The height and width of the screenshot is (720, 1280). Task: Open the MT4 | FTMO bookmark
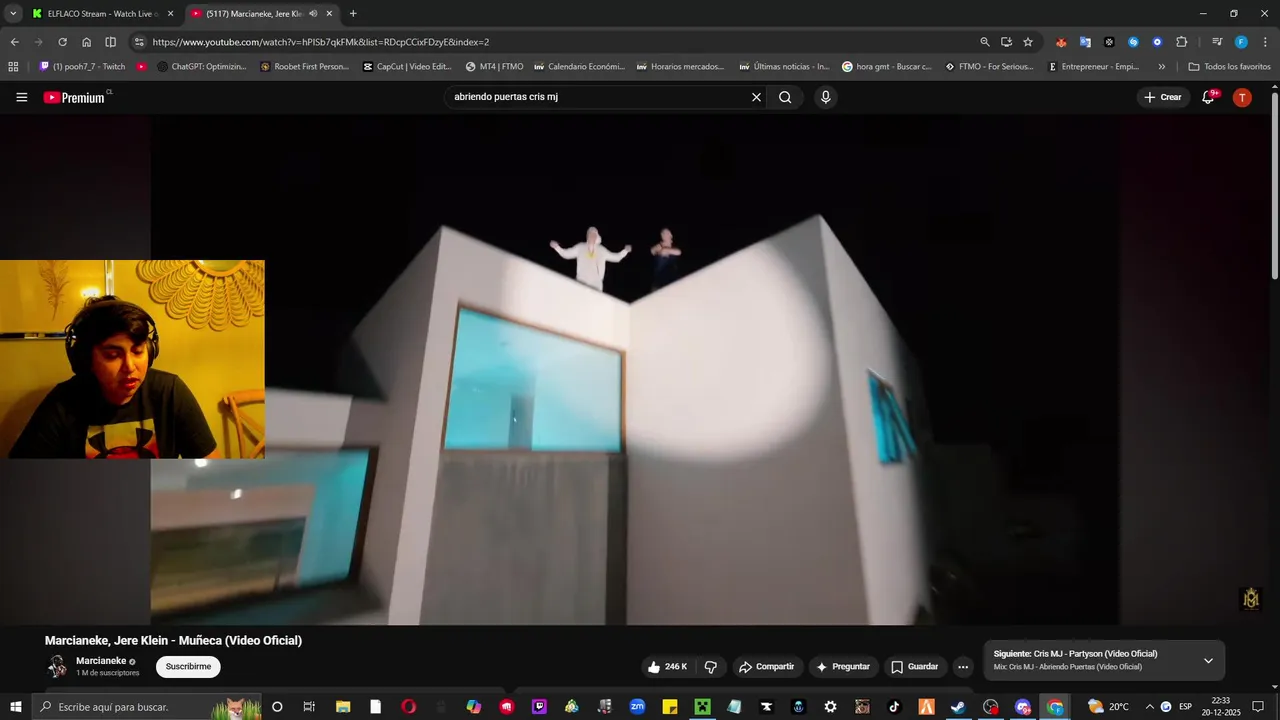494,67
